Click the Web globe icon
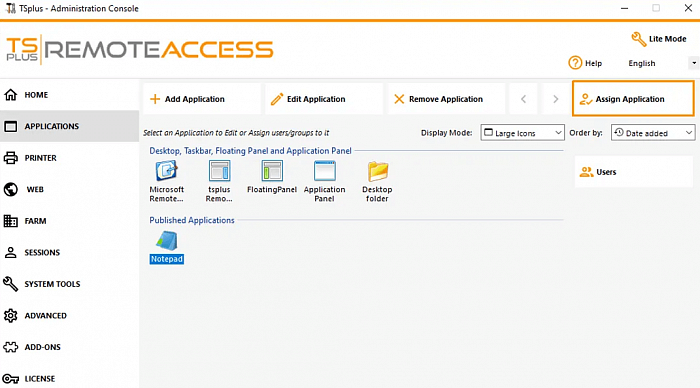The image size is (700, 388). [x=11, y=189]
